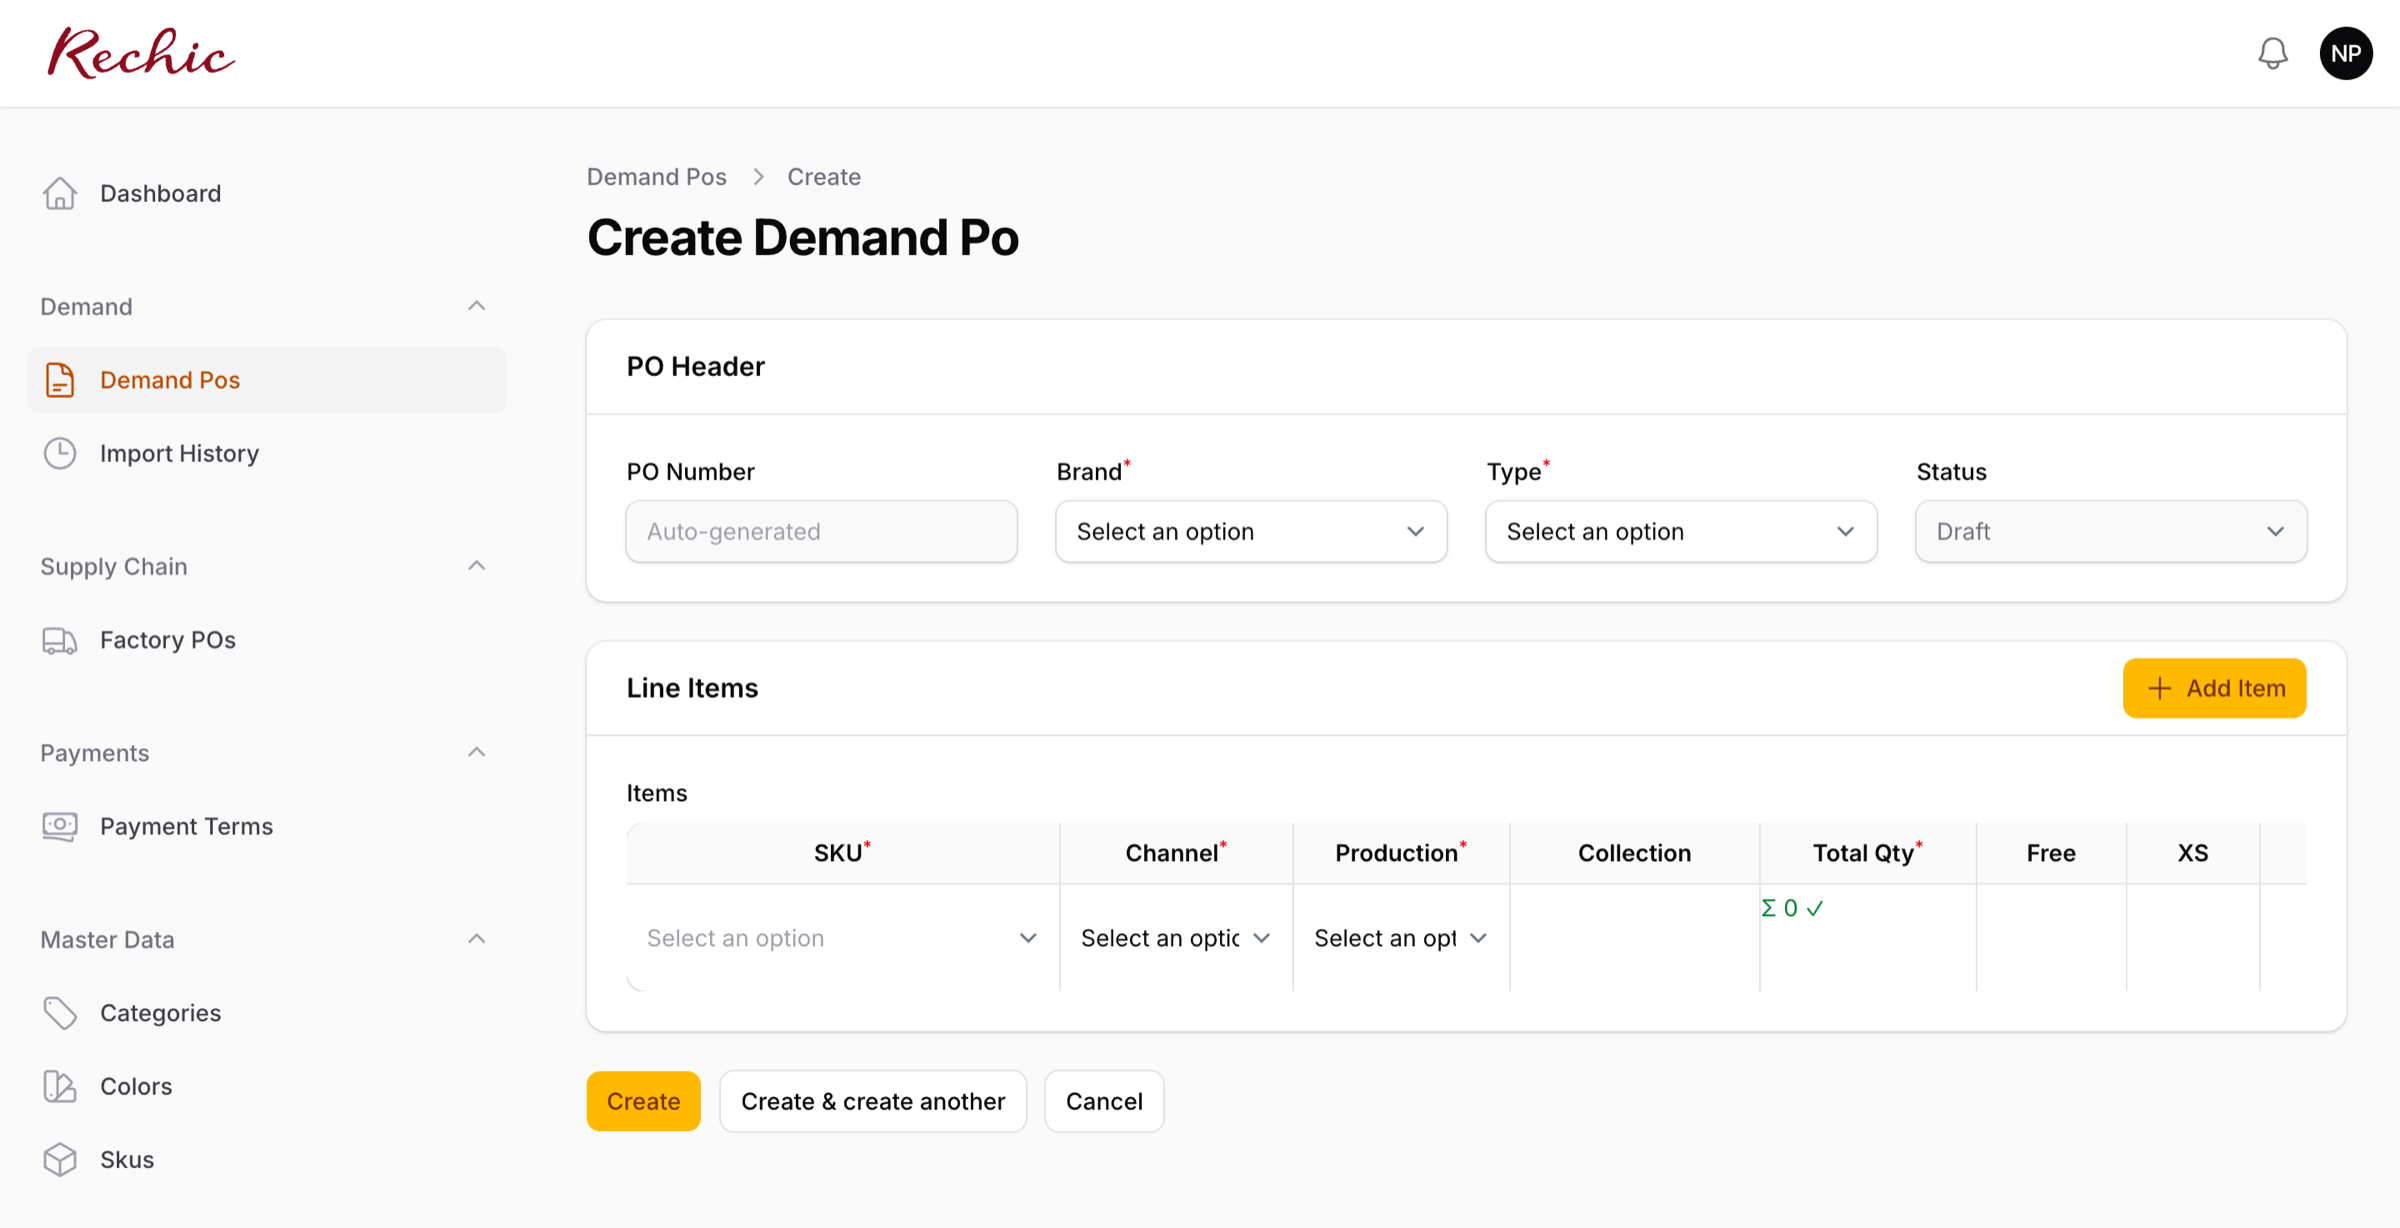Open Payment Terms in the sidebar
The height and width of the screenshot is (1228, 2400).
coord(266,826)
